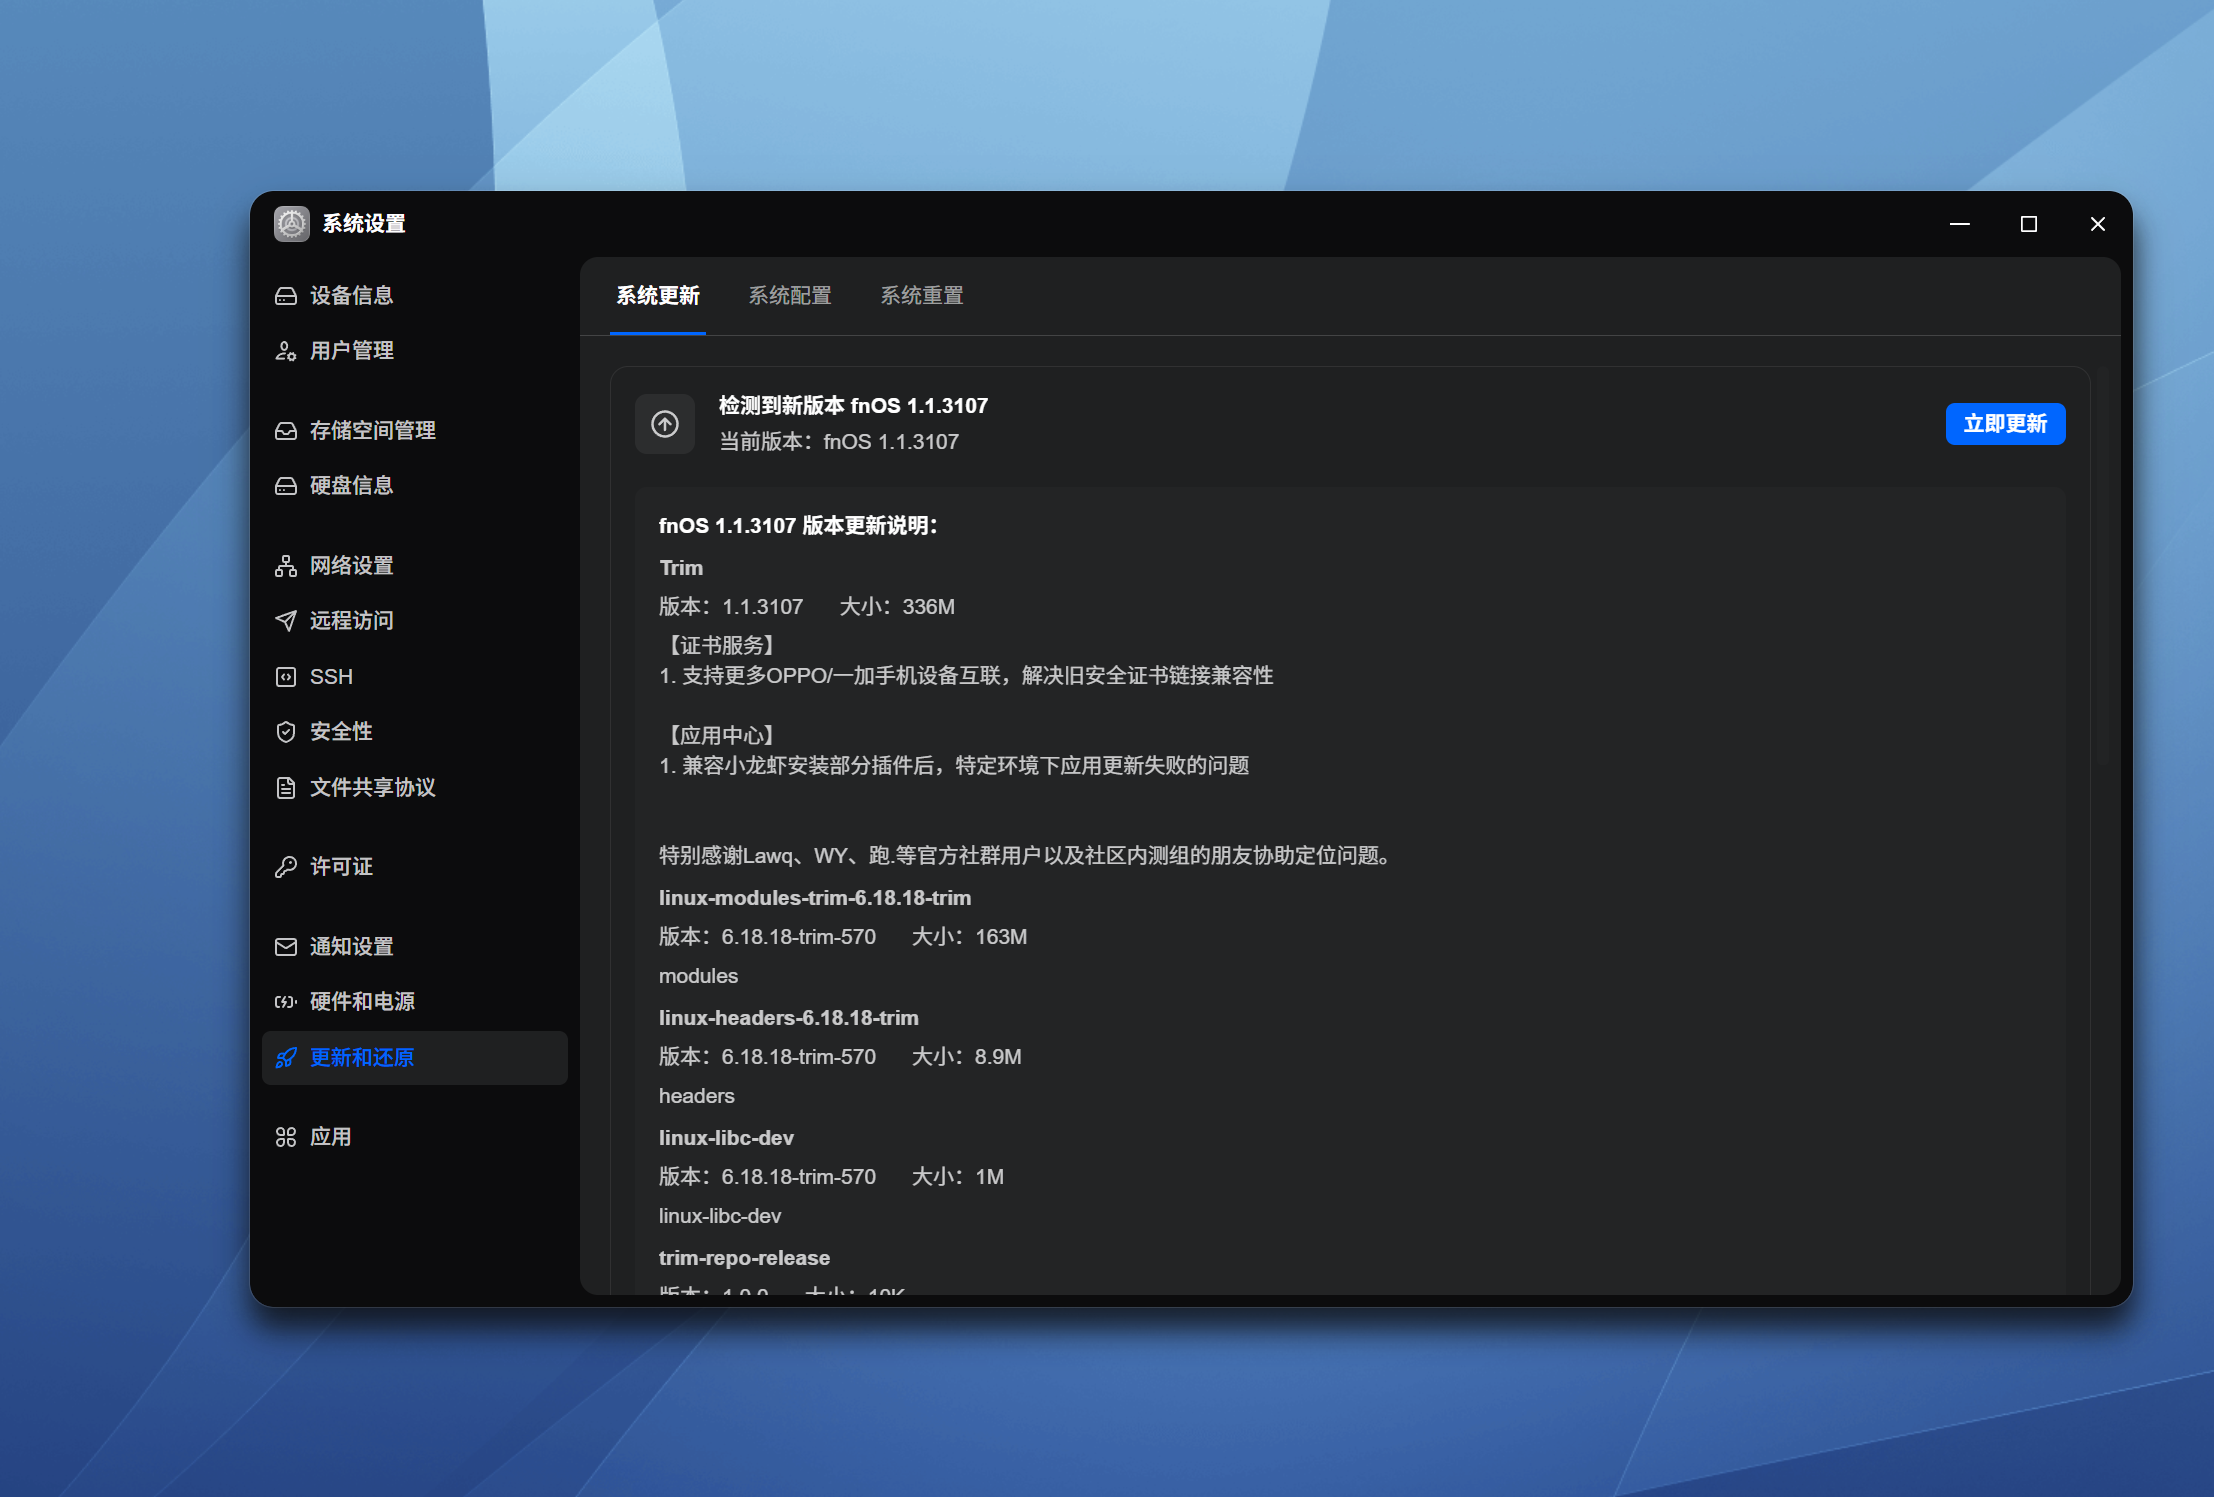
Task: Select 远程访问 paper plane icon
Action: tap(286, 621)
